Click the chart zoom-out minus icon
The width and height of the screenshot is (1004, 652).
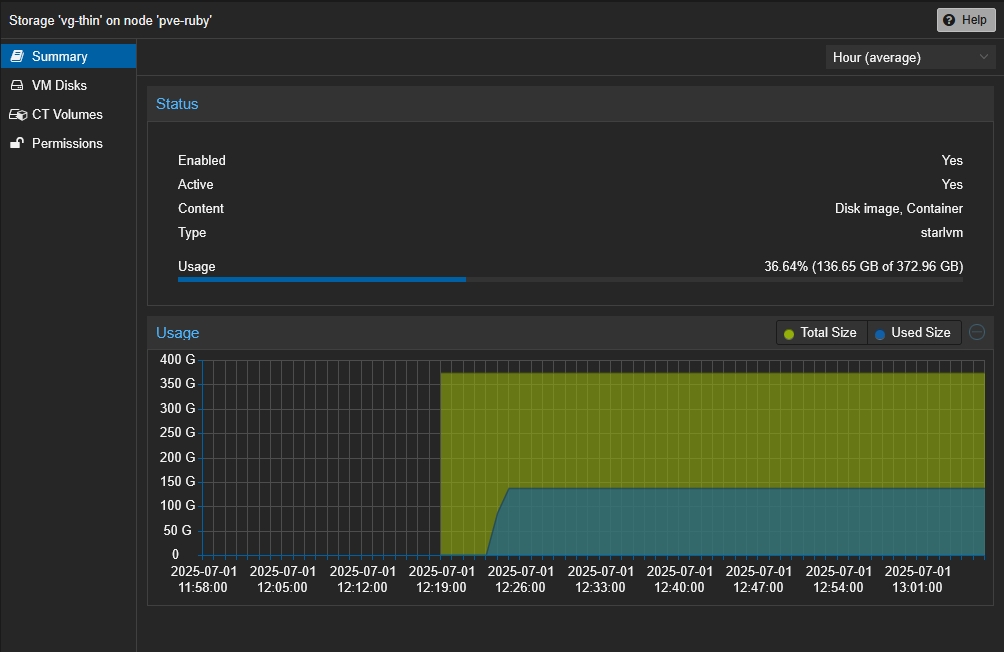coord(977,332)
